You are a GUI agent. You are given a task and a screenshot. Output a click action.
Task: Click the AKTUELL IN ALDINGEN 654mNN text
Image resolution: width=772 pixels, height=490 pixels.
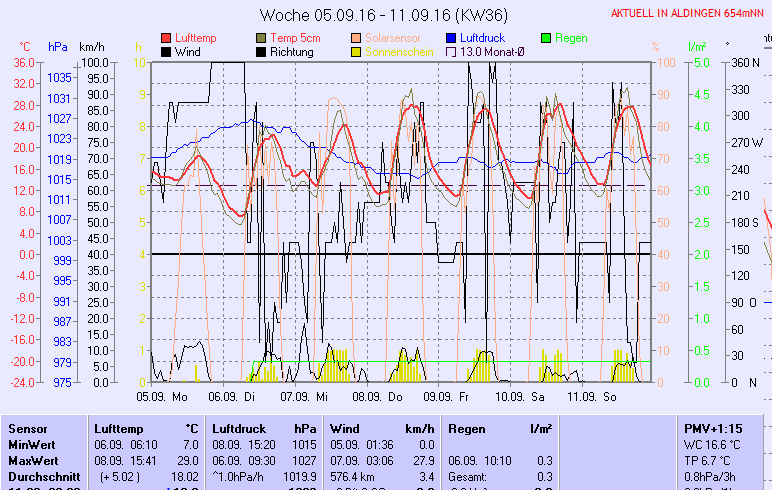pyautogui.click(x=691, y=14)
